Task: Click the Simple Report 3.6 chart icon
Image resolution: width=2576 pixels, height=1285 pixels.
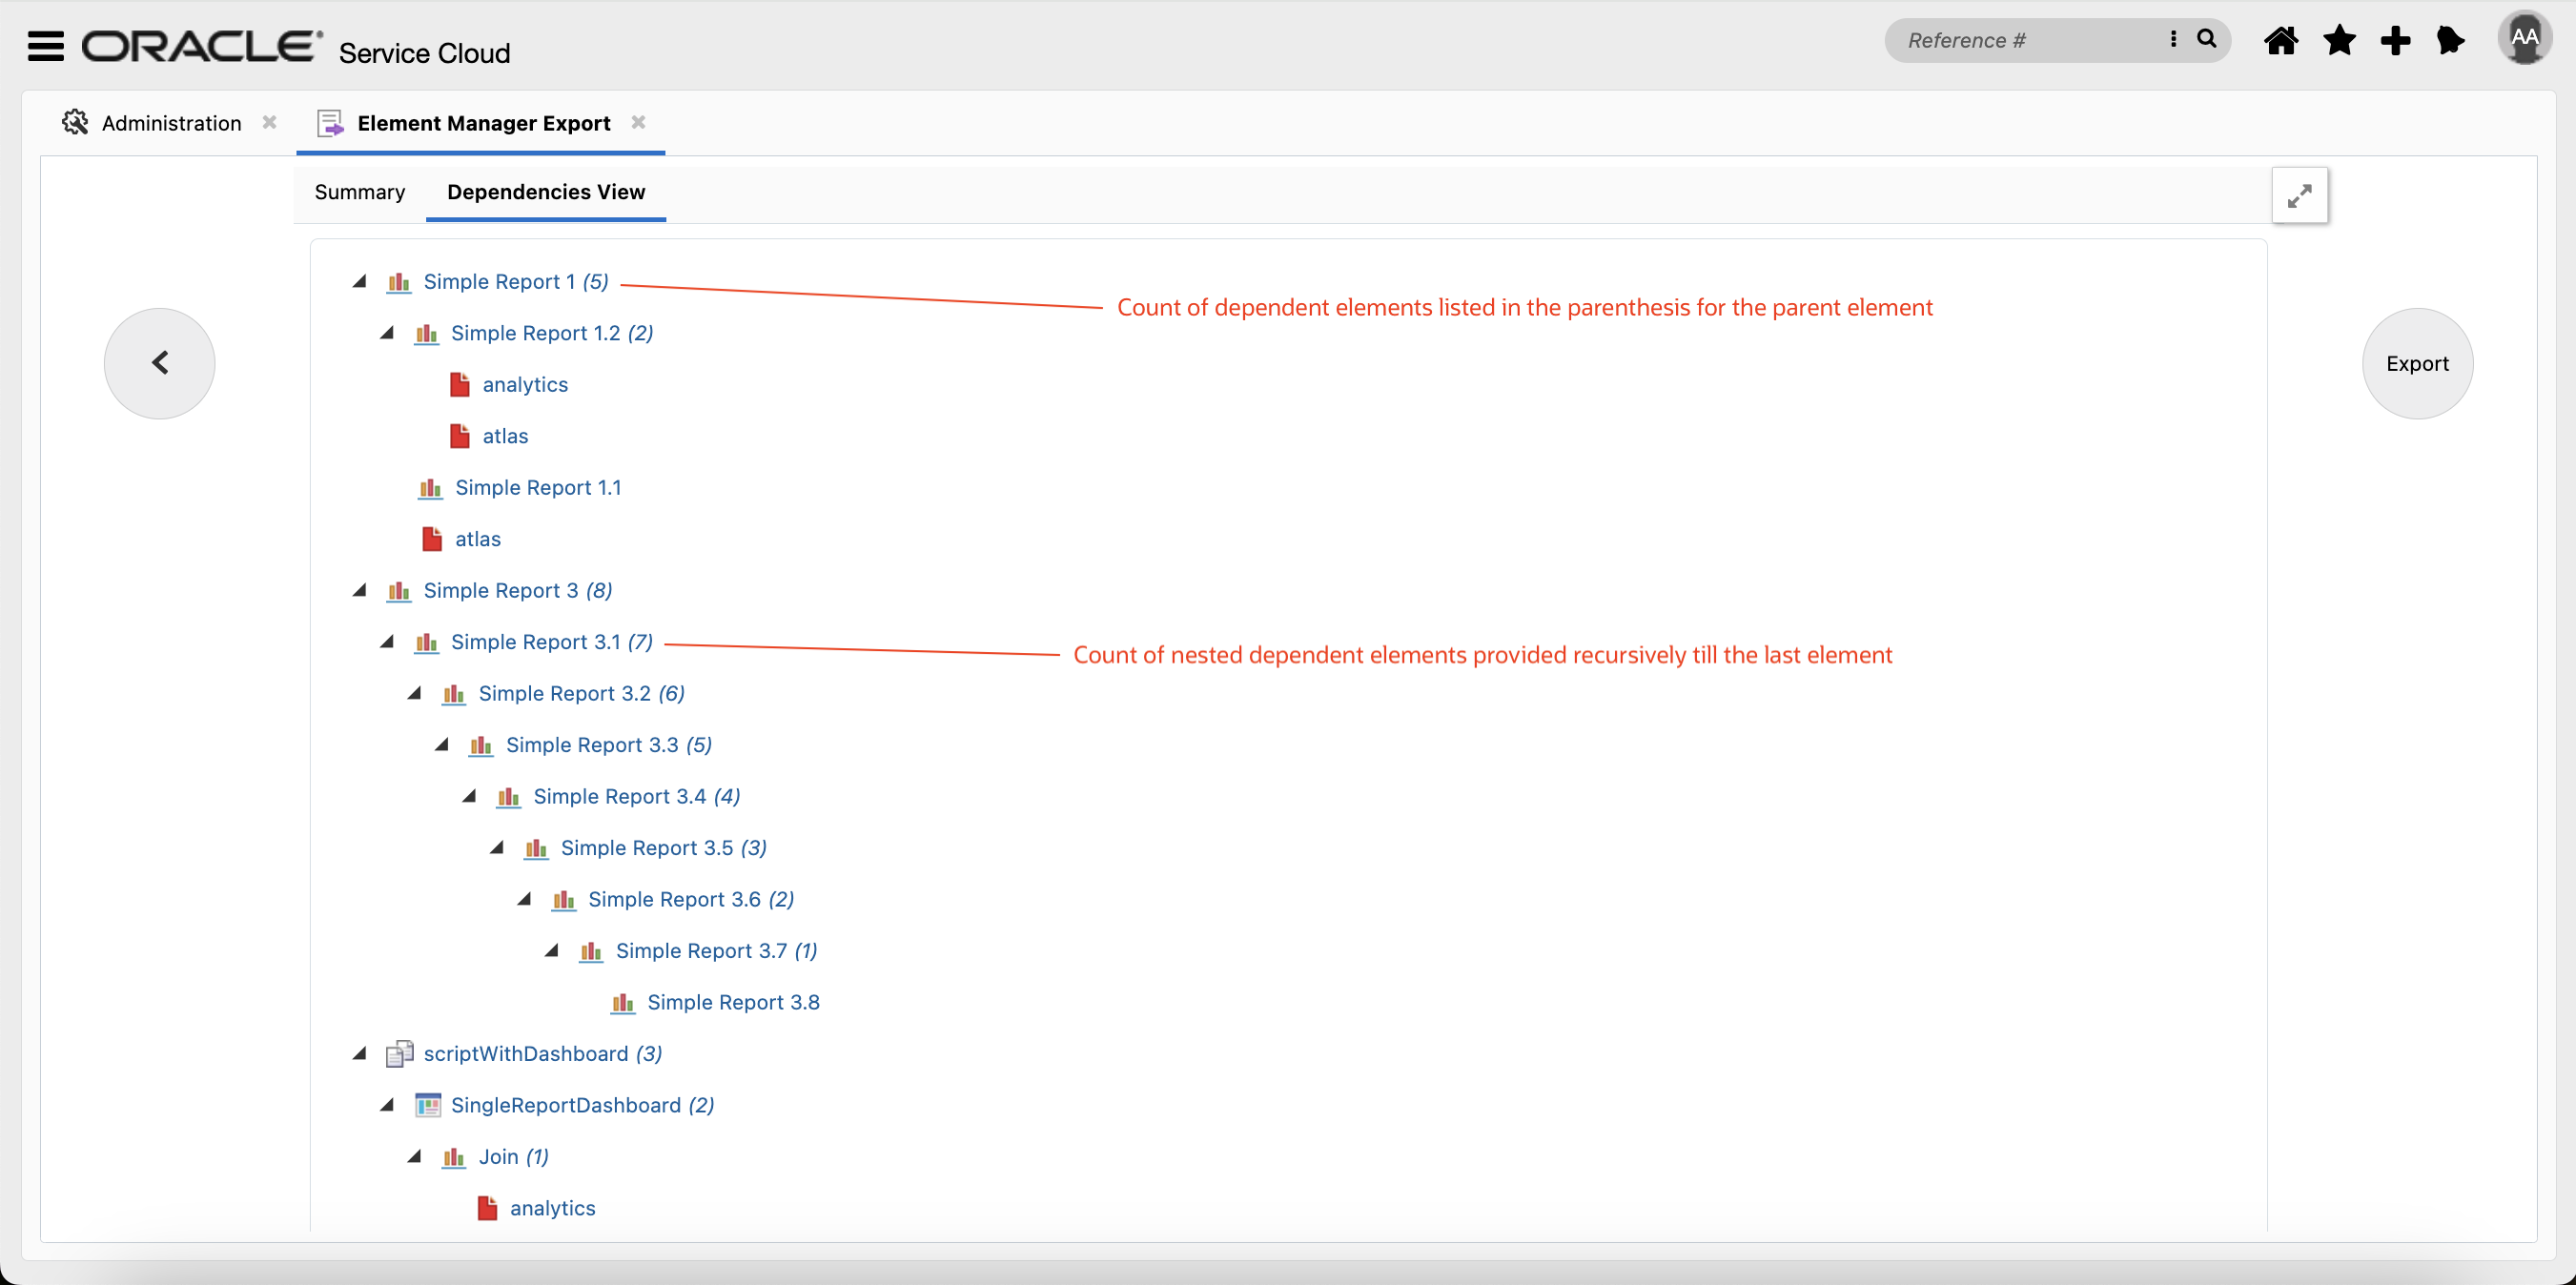Action: 564,899
